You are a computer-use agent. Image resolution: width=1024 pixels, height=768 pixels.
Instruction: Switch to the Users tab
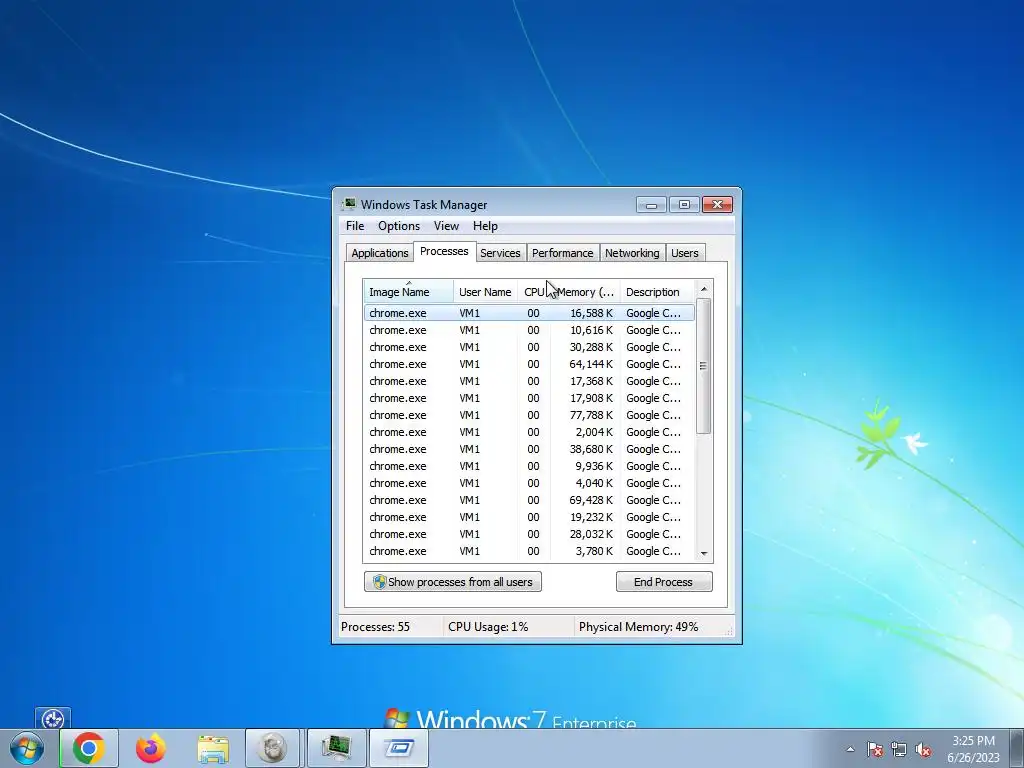pos(684,253)
